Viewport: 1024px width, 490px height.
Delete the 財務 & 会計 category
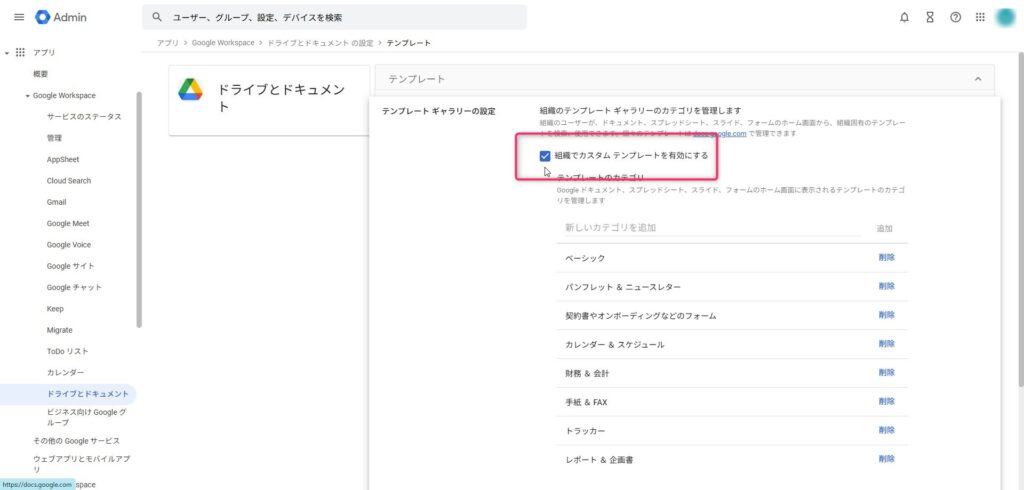coord(886,372)
